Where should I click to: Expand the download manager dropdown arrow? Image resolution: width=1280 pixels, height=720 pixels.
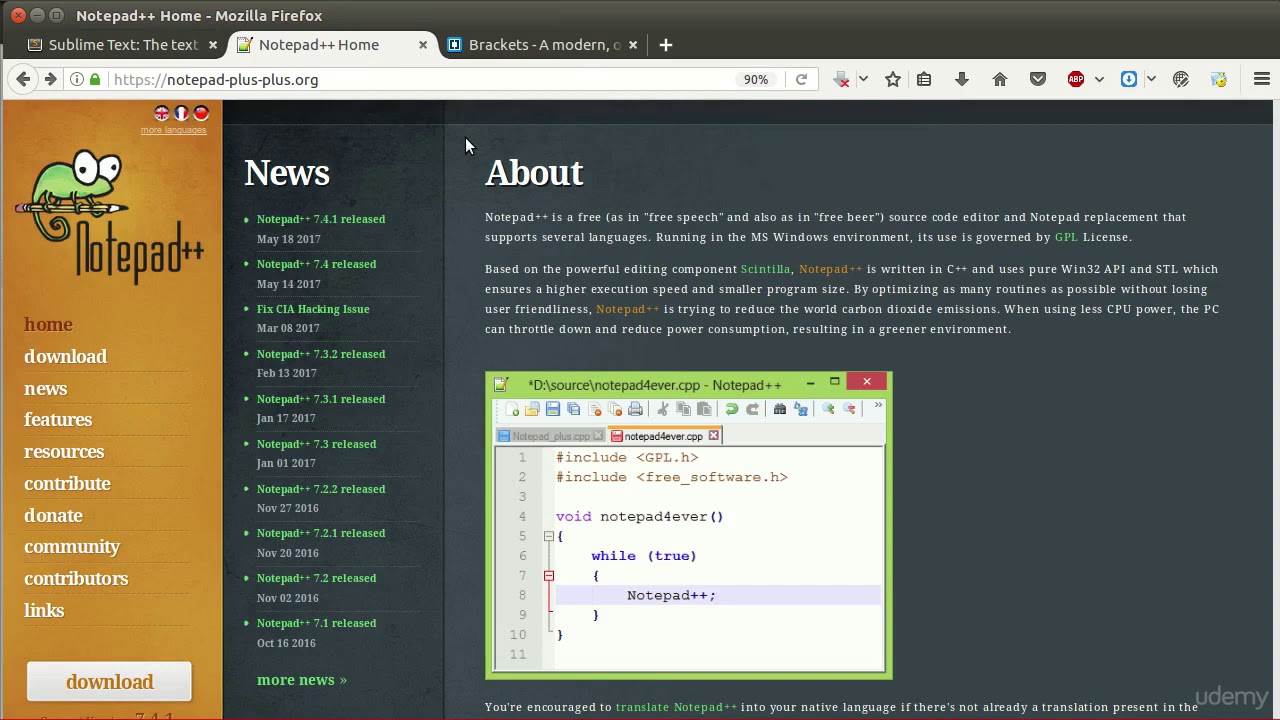click(863, 79)
